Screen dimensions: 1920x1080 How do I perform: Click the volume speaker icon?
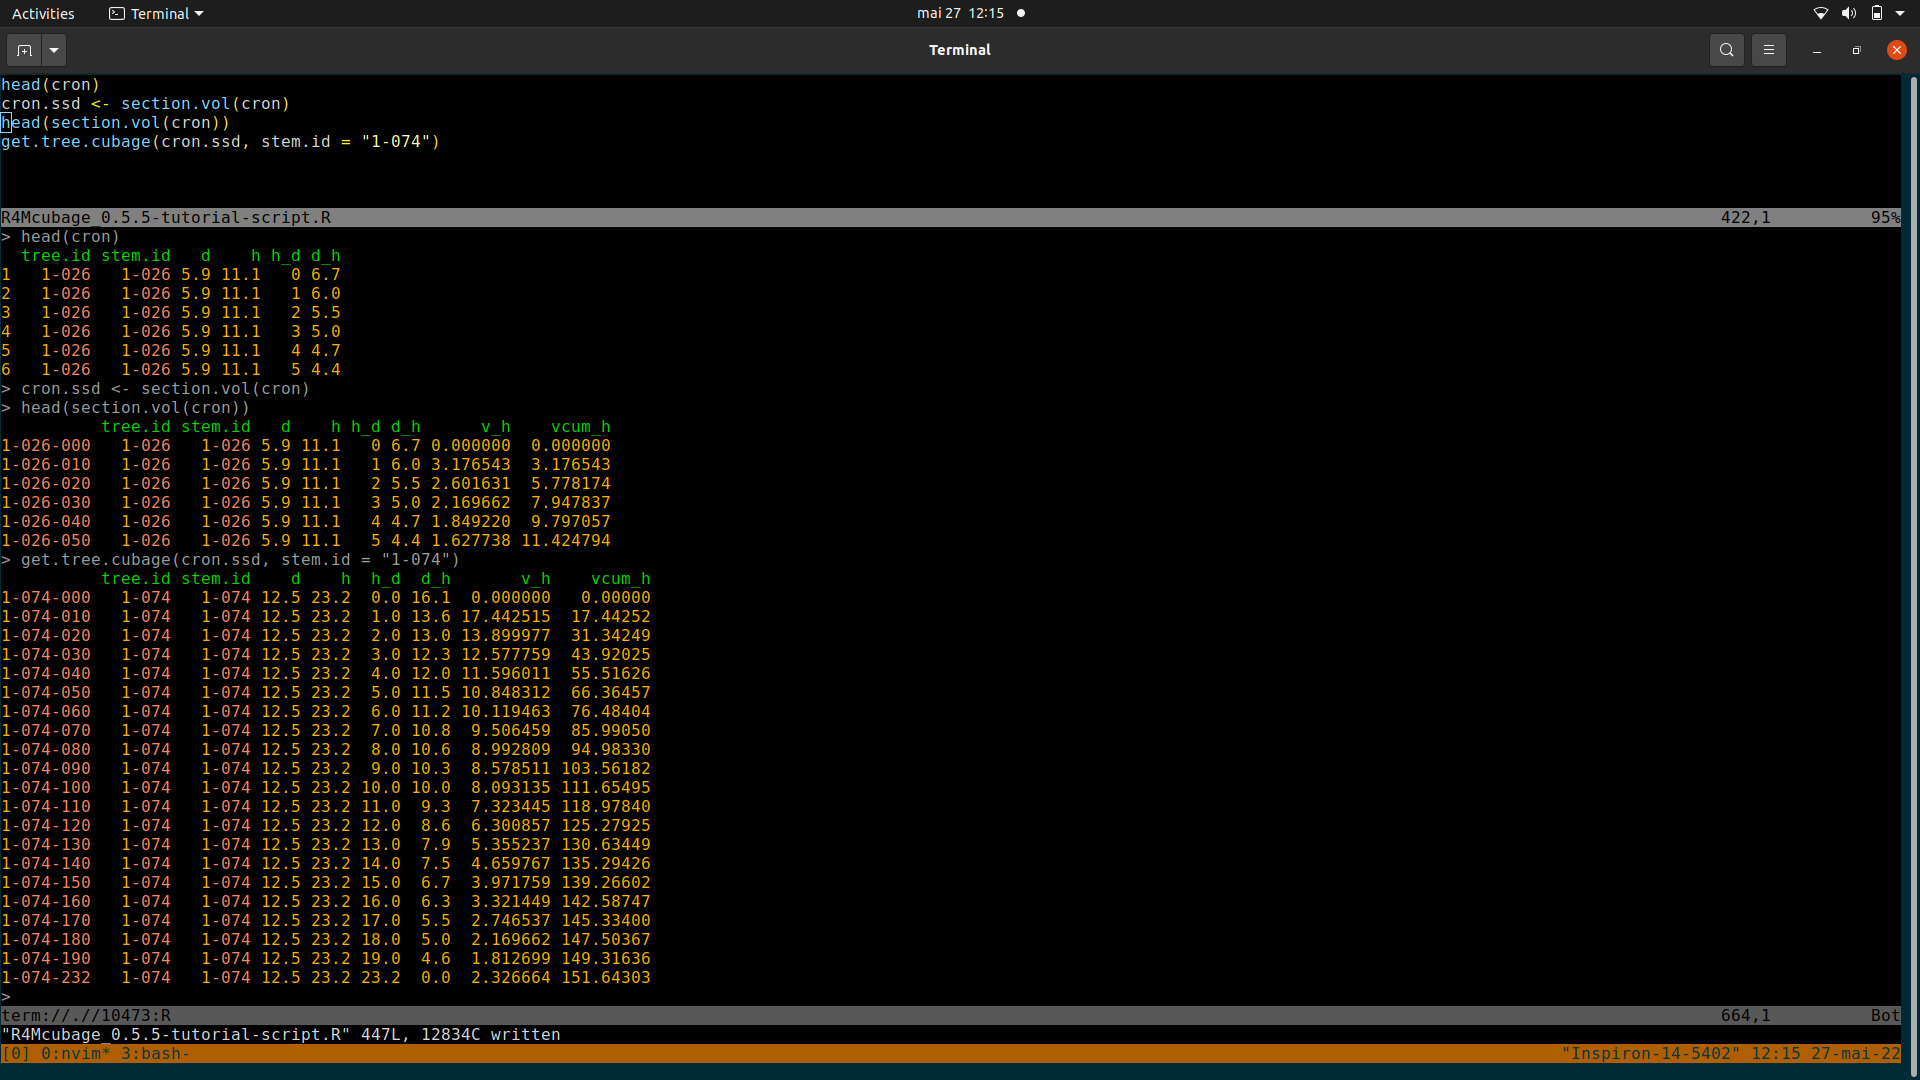pyautogui.click(x=1848, y=13)
